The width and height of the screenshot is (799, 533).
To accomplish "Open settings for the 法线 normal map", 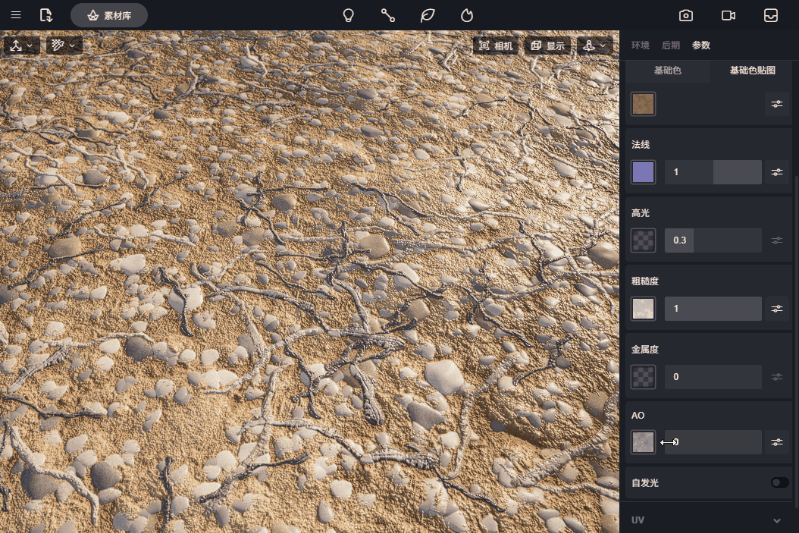I will tap(777, 172).
